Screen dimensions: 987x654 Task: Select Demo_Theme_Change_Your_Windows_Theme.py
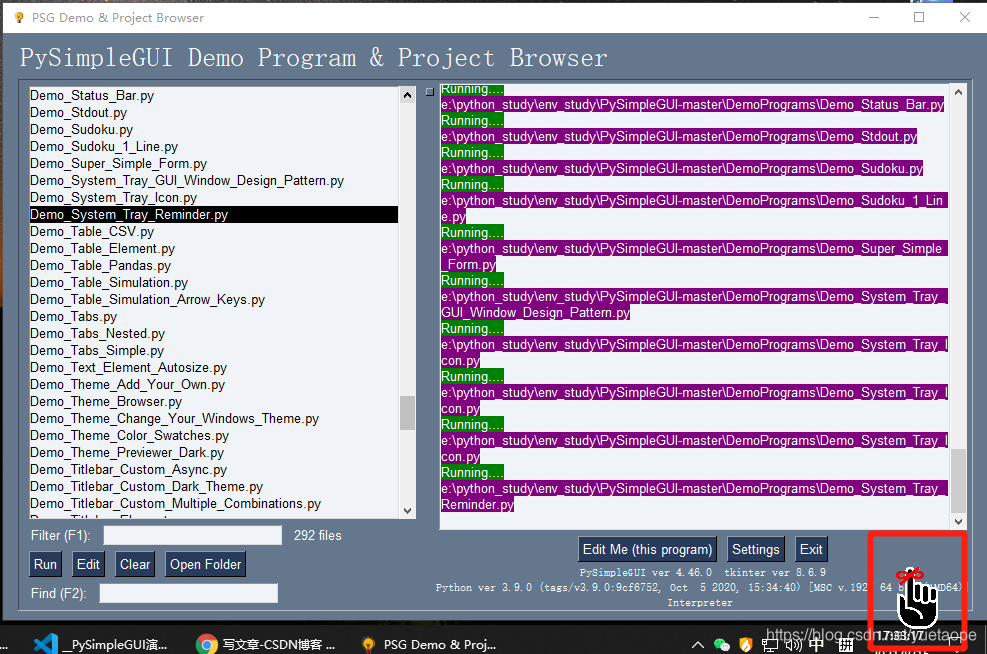pyautogui.click(x=214, y=419)
